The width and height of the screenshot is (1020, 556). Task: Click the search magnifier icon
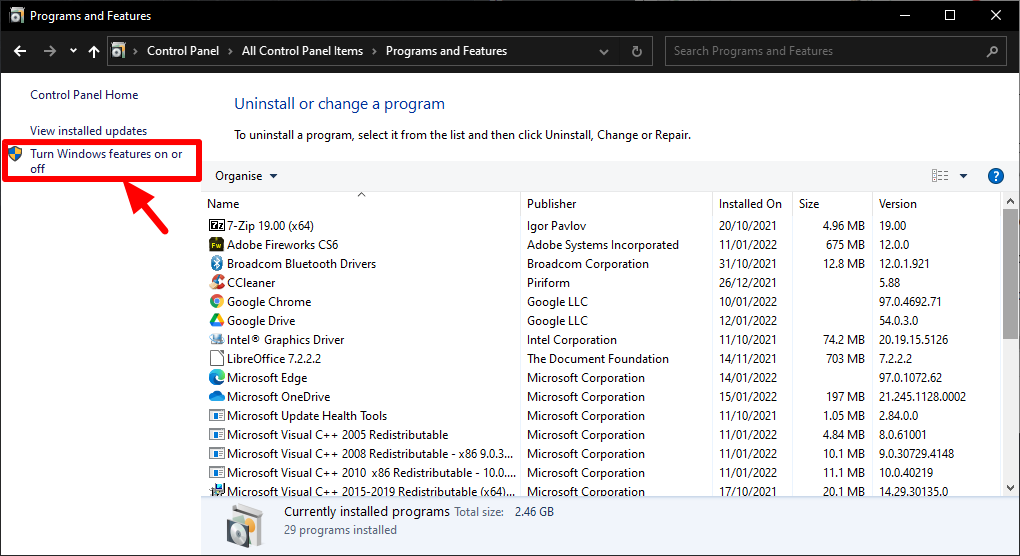(x=992, y=51)
